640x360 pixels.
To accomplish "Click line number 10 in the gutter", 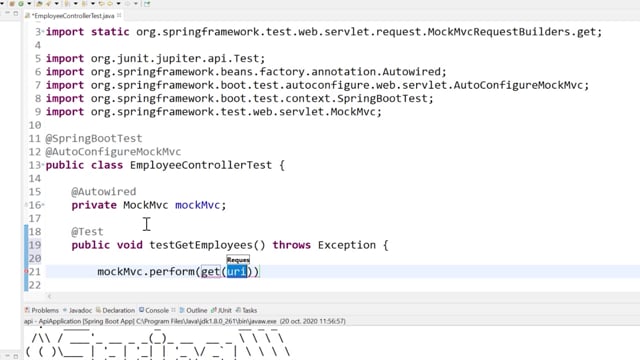I will (x=35, y=125).
